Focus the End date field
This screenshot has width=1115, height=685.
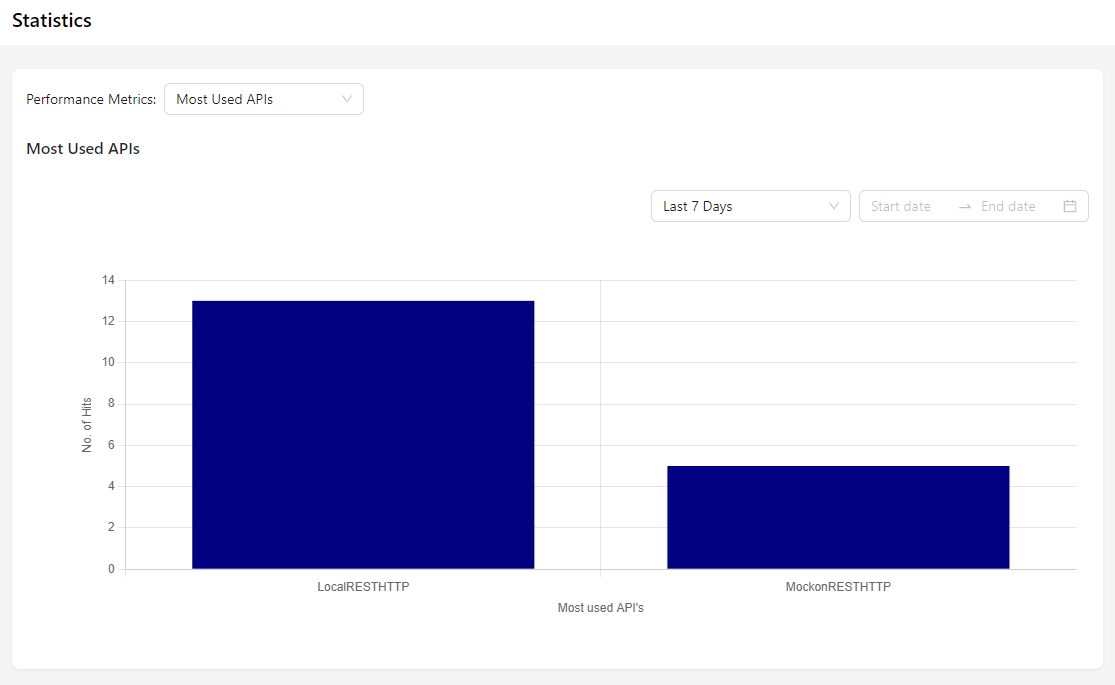click(1012, 206)
